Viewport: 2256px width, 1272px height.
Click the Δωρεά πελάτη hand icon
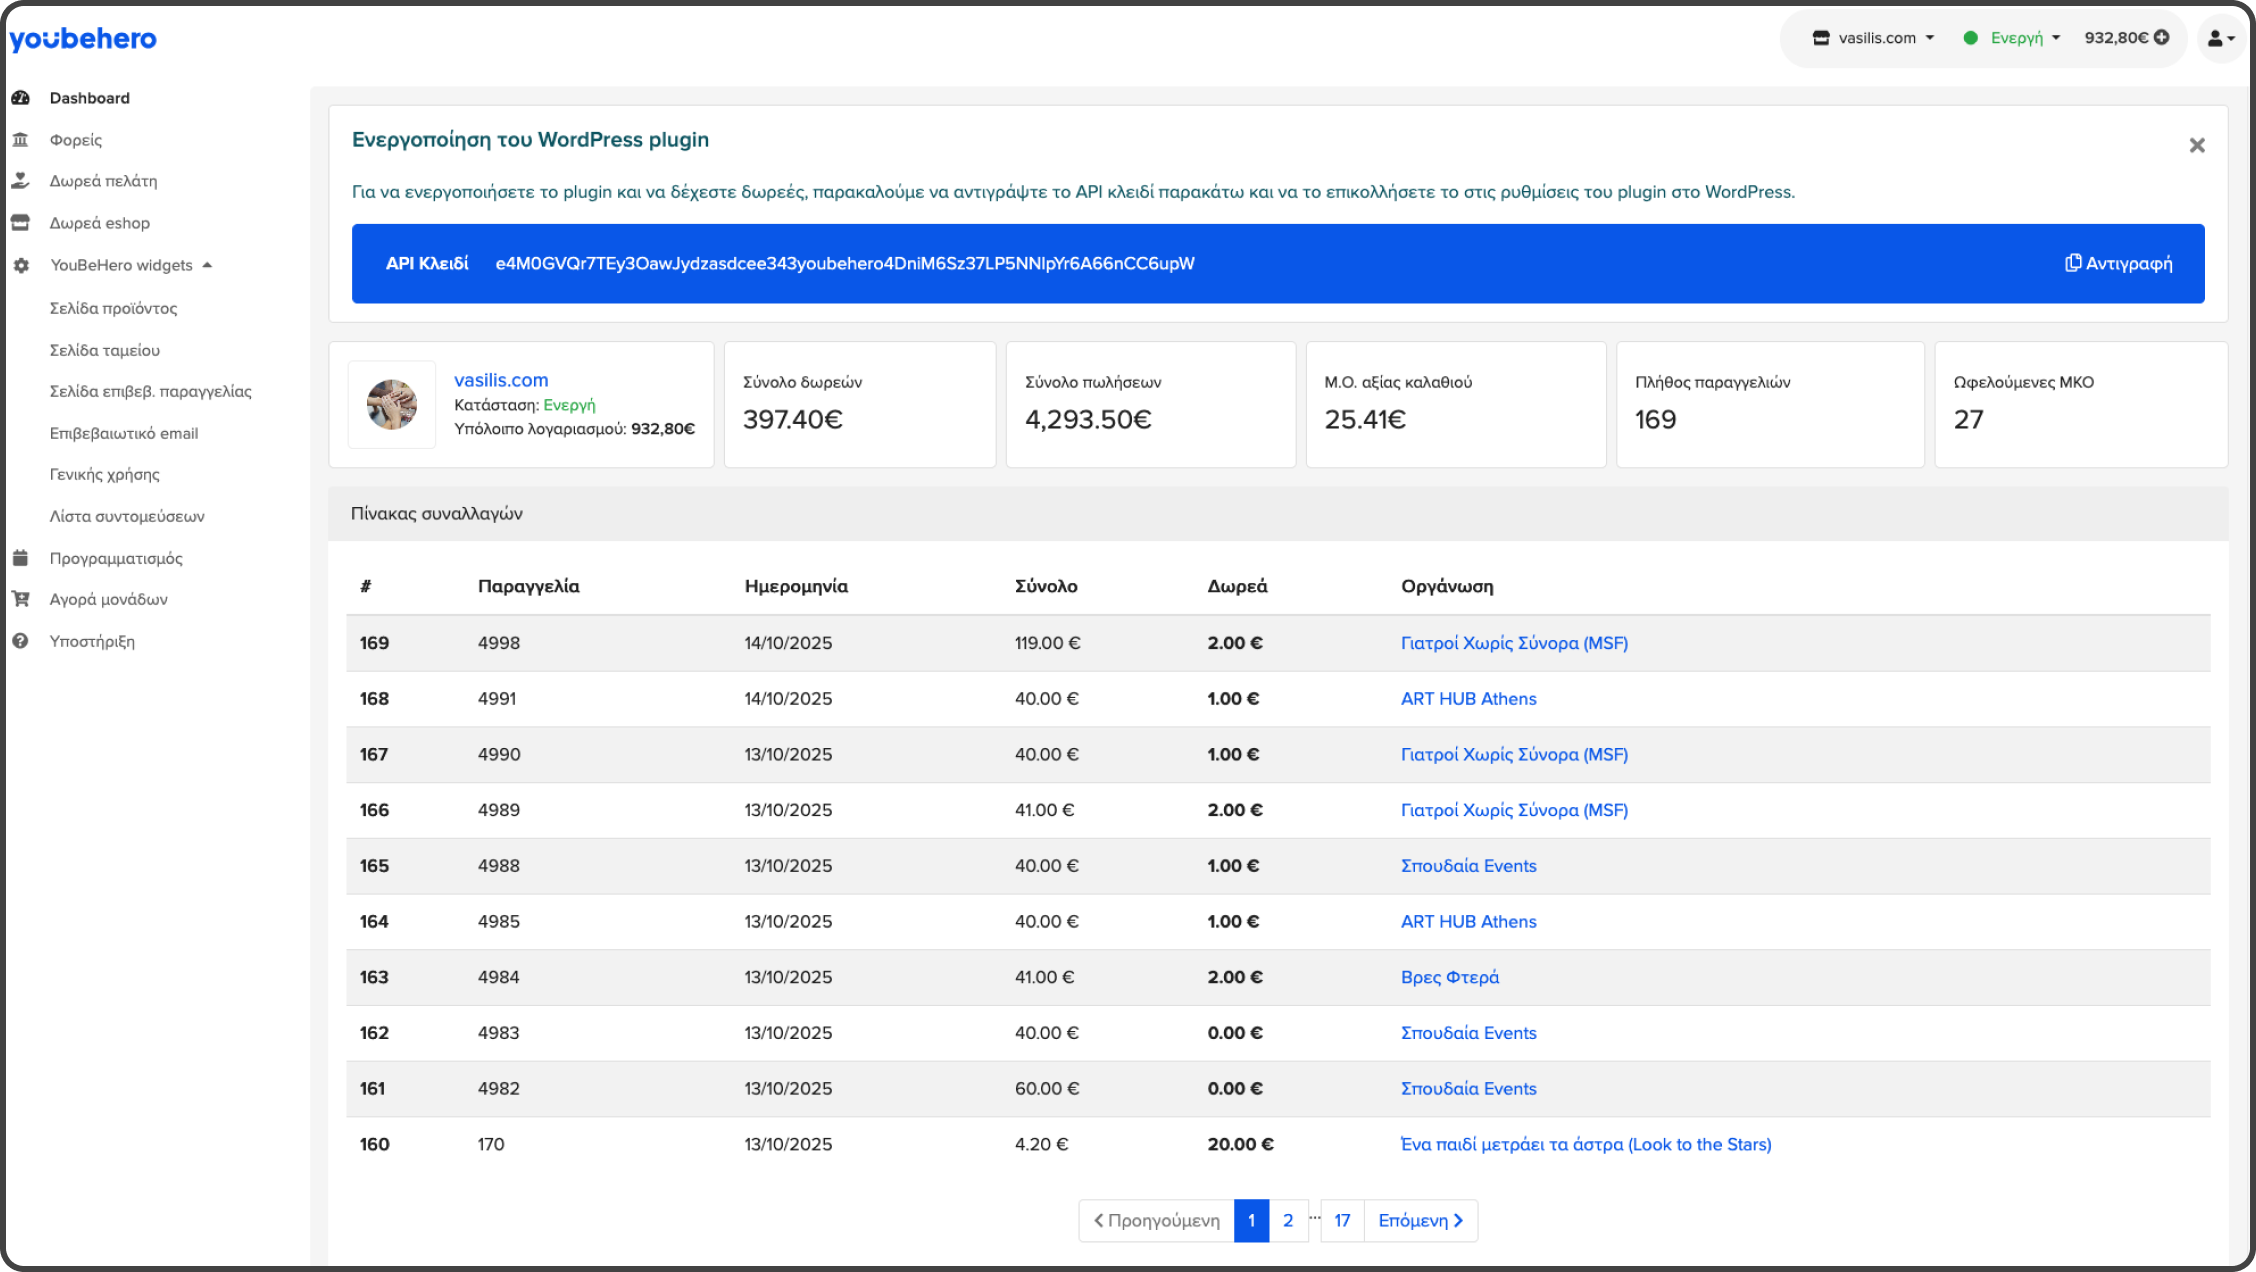pos(20,181)
